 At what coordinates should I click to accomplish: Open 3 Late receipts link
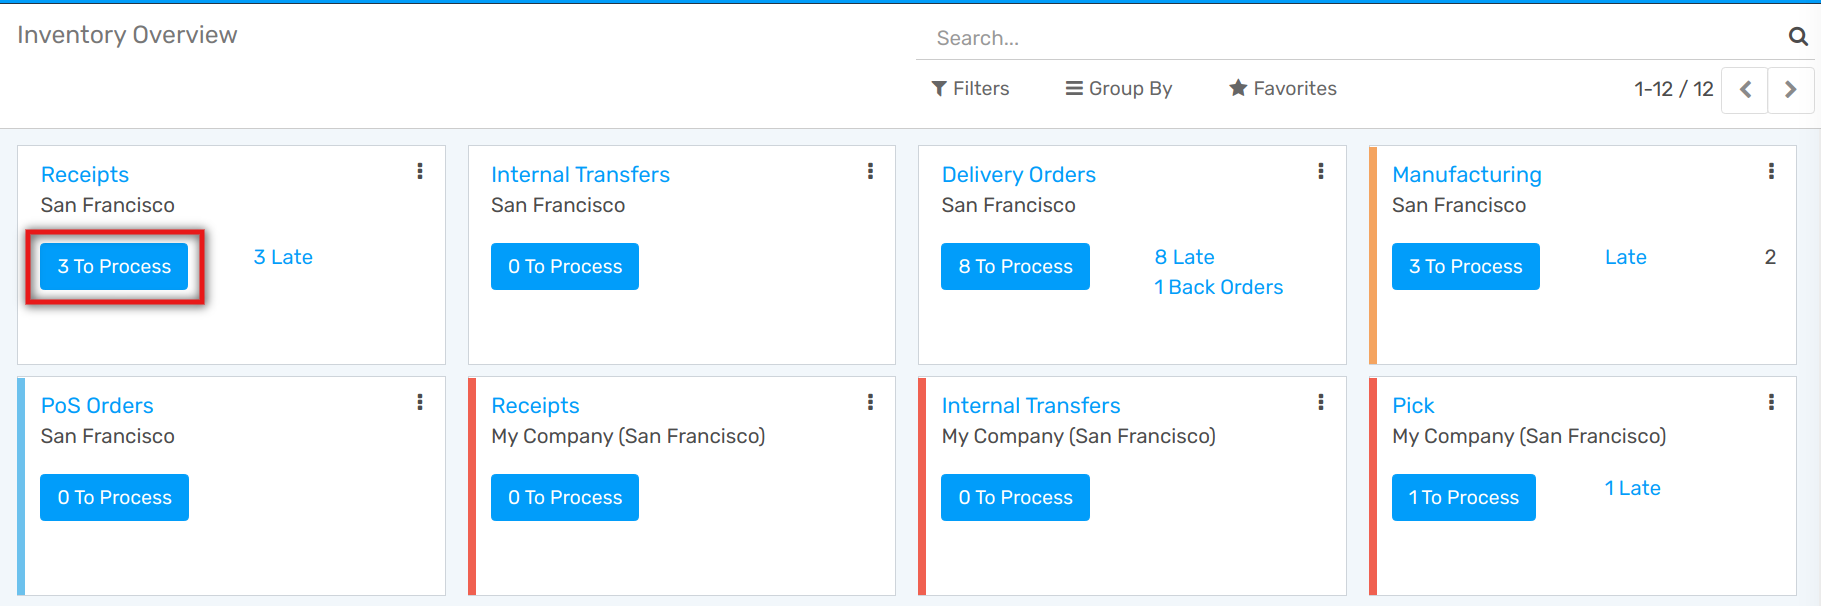(x=283, y=257)
